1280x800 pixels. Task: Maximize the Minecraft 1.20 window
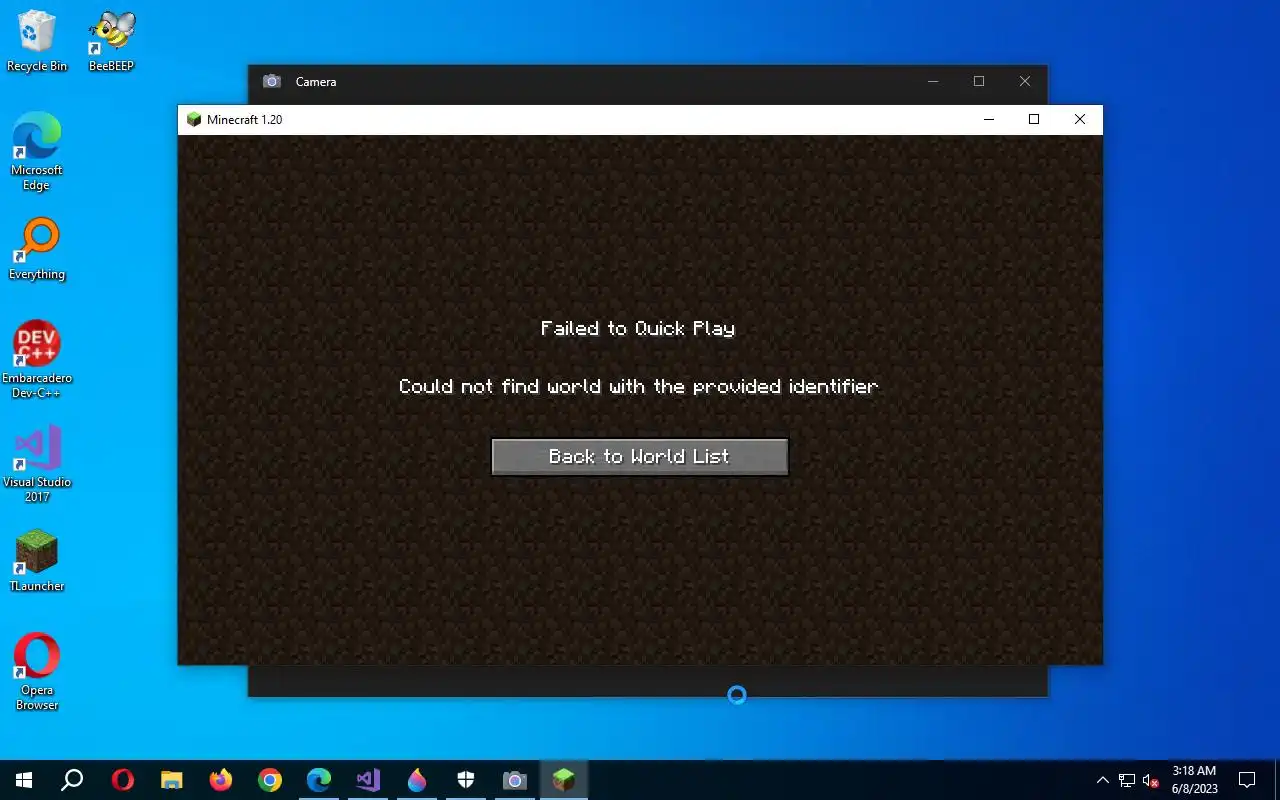(x=1034, y=119)
